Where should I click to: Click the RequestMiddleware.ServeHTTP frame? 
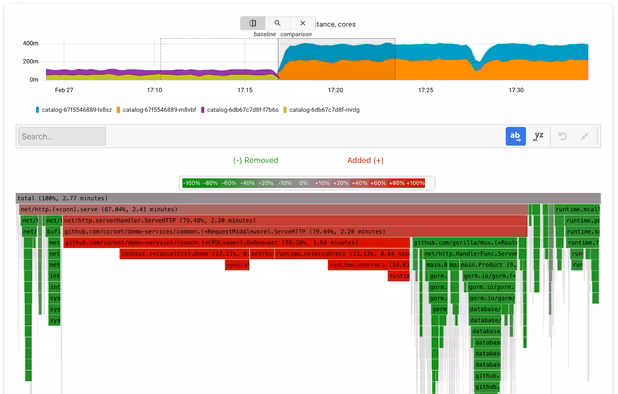(x=295, y=231)
